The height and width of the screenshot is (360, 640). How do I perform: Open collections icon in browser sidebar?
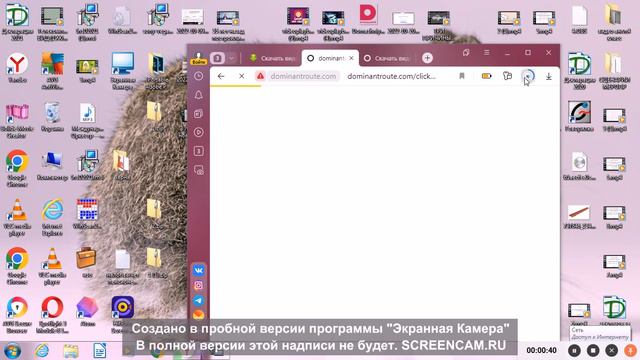(198, 113)
